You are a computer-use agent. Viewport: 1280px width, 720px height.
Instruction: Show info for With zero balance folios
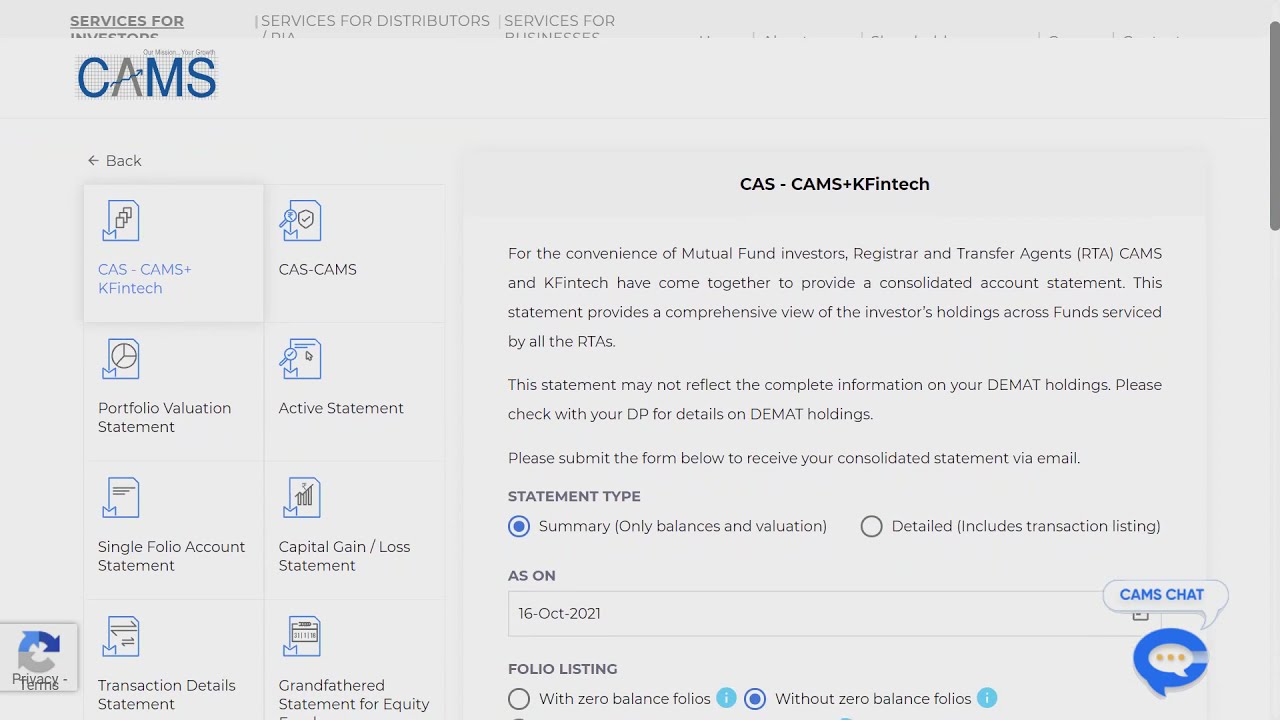(x=727, y=698)
